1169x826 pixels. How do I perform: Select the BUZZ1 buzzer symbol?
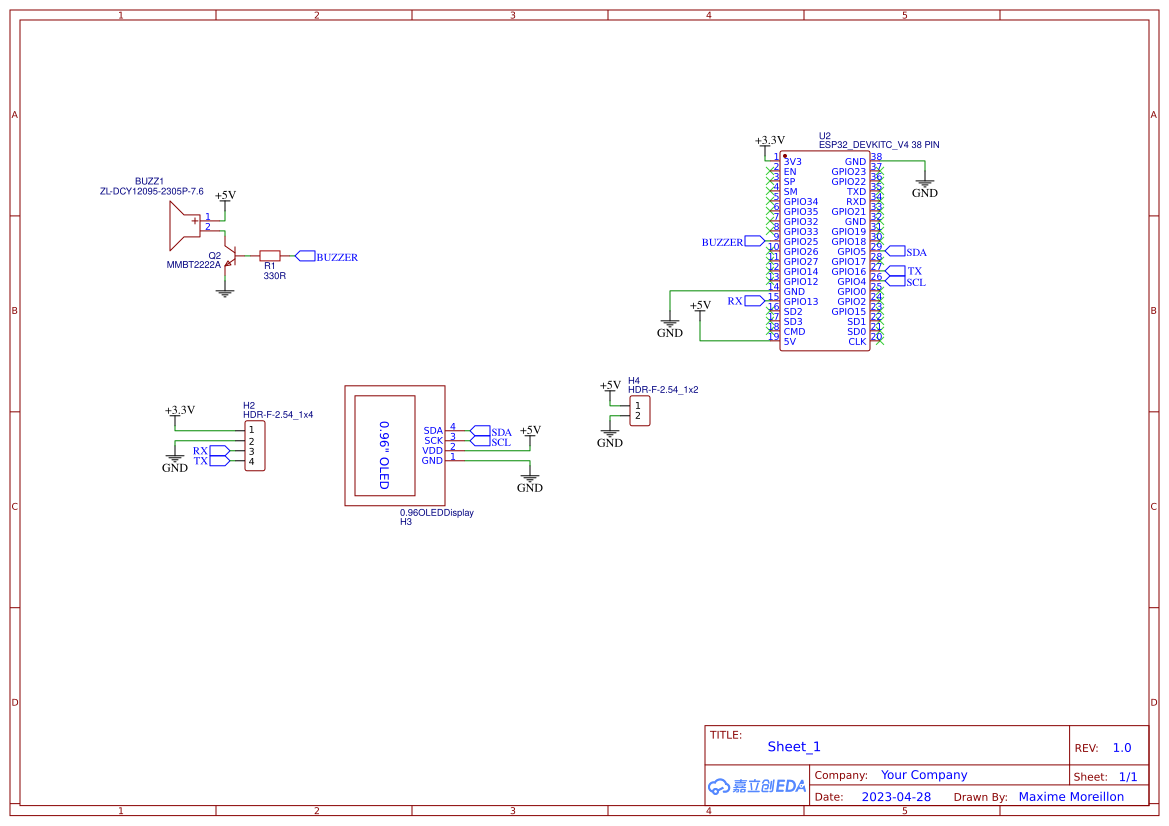pos(186,225)
